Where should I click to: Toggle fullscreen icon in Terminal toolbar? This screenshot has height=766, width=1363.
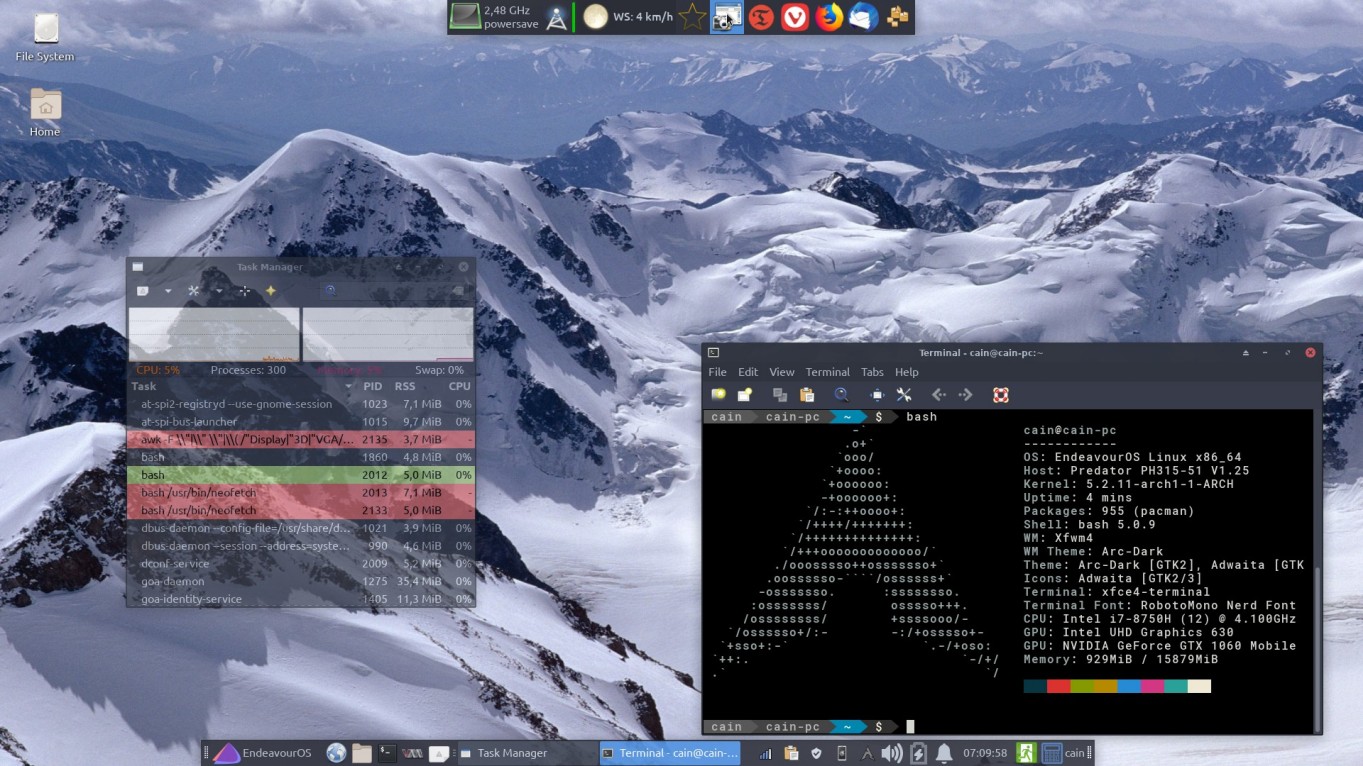(877, 395)
